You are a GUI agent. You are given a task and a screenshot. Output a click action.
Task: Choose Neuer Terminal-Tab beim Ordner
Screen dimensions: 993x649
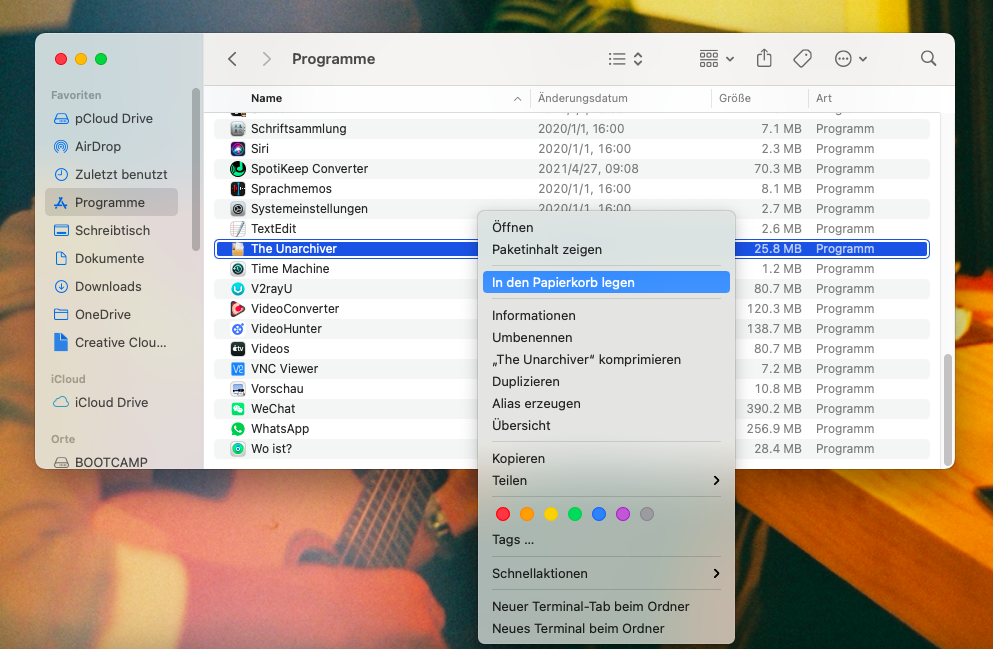(606, 606)
